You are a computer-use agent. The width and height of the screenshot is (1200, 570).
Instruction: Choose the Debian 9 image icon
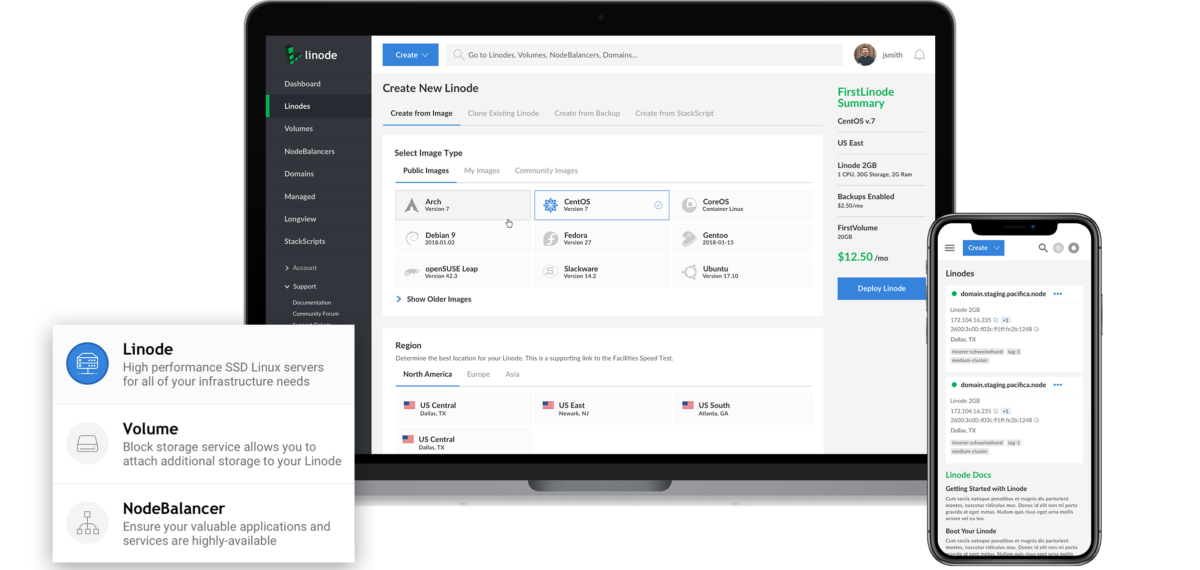pyautogui.click(x=412, y=239)
